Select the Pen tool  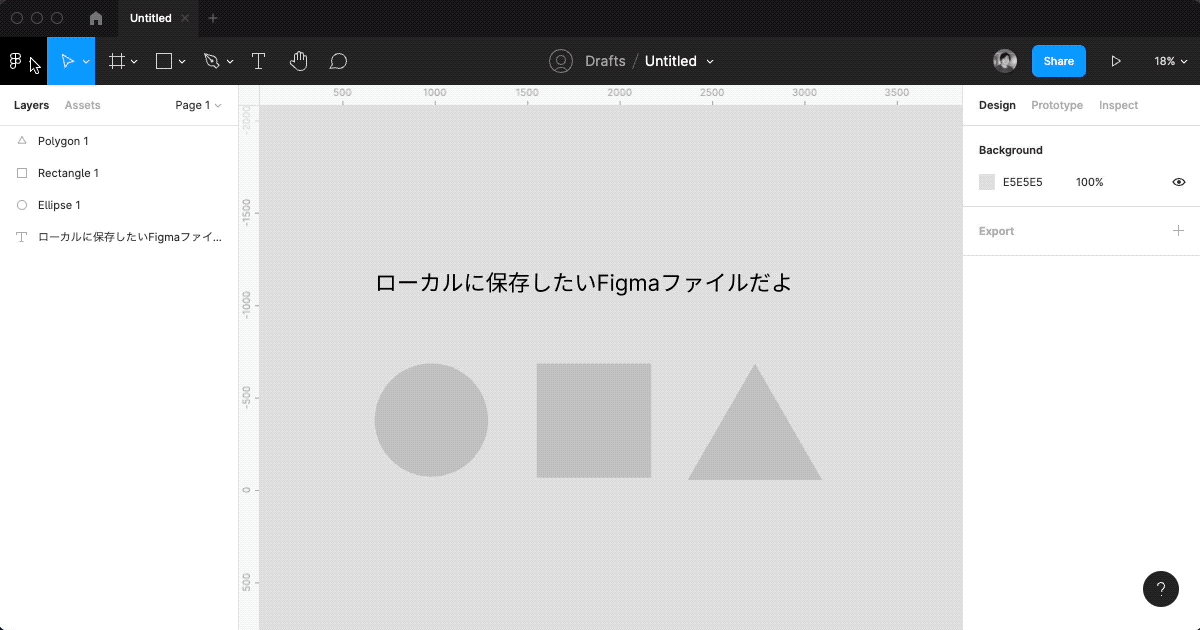point(212,61)
